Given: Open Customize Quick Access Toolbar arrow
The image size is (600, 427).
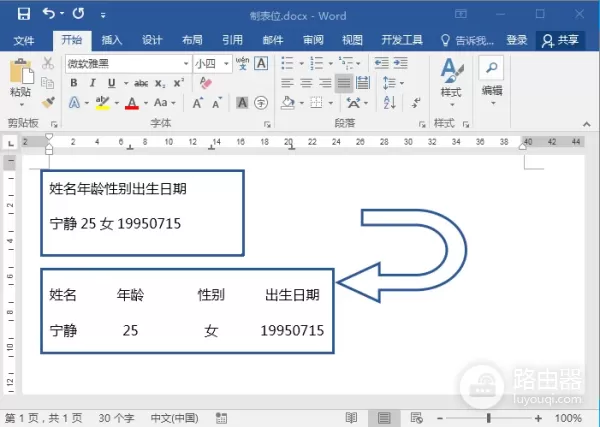Looking at the screenshot, I should [103, 15].
